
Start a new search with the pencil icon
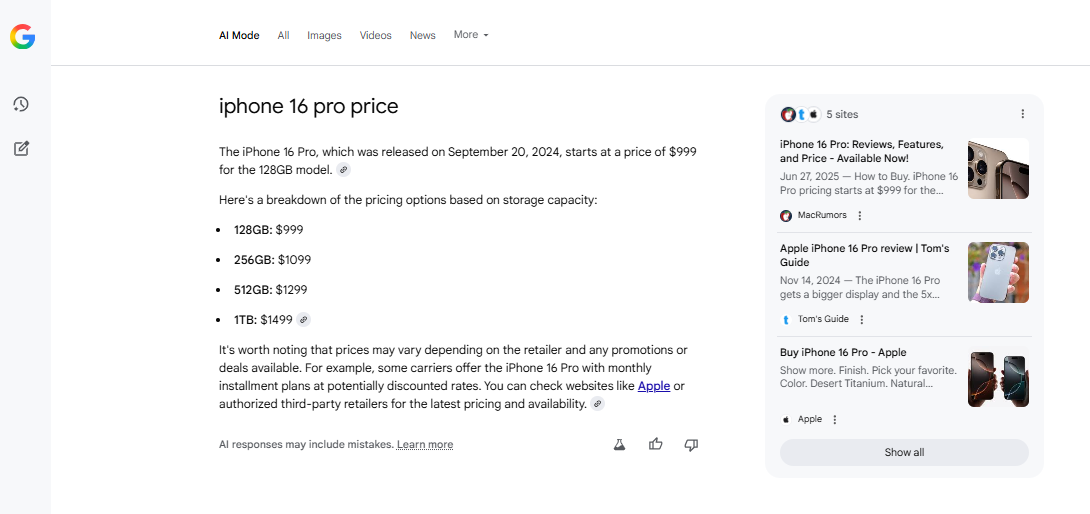click(x=22, y=148)
